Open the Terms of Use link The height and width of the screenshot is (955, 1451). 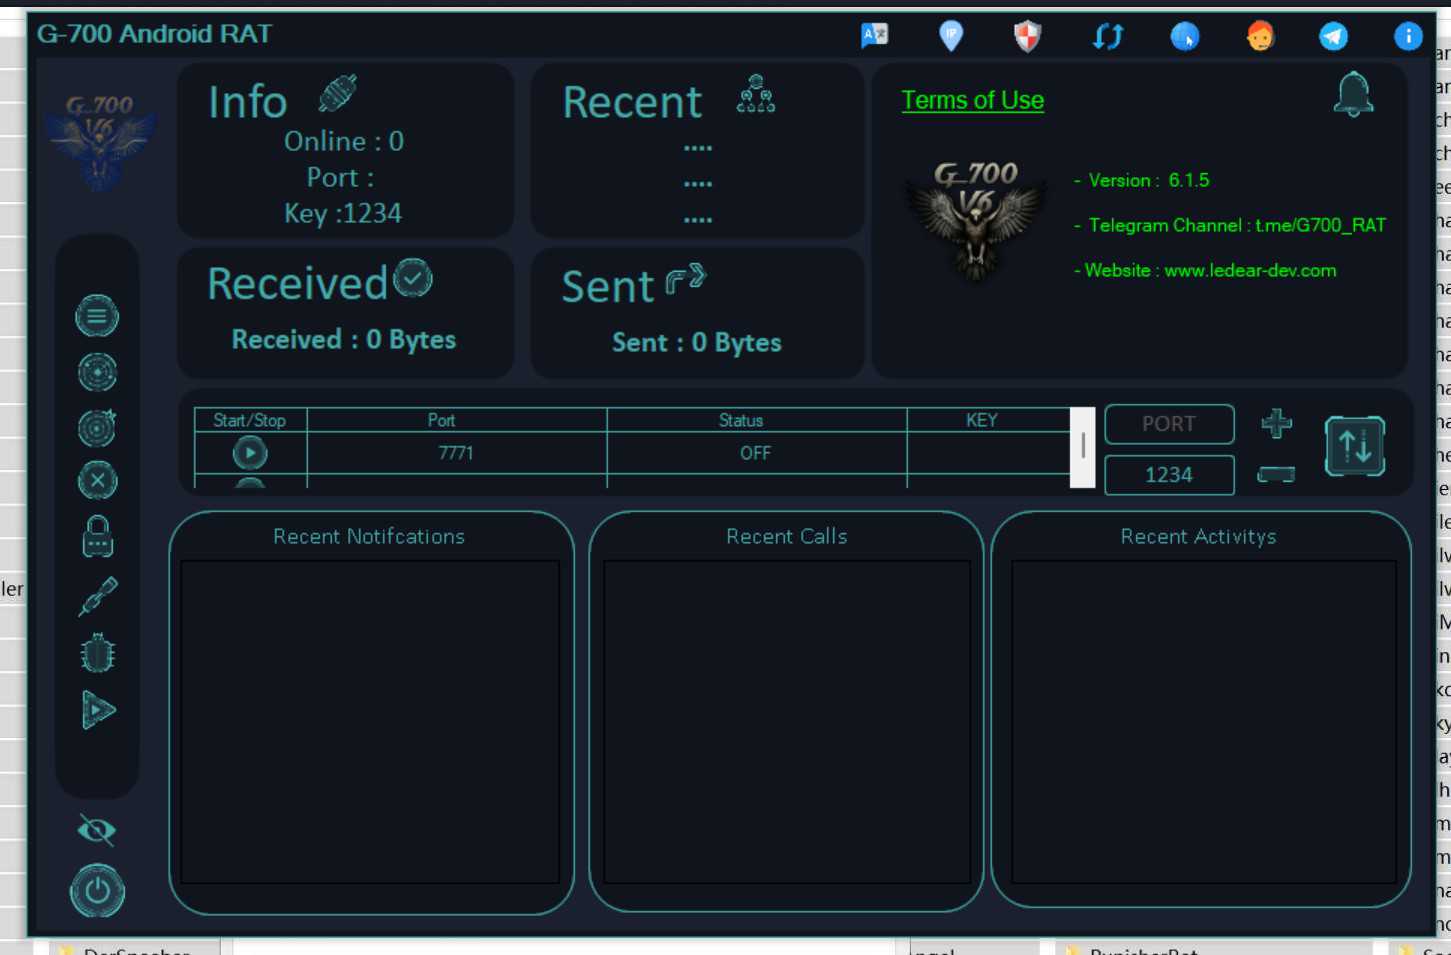[973, 100]
